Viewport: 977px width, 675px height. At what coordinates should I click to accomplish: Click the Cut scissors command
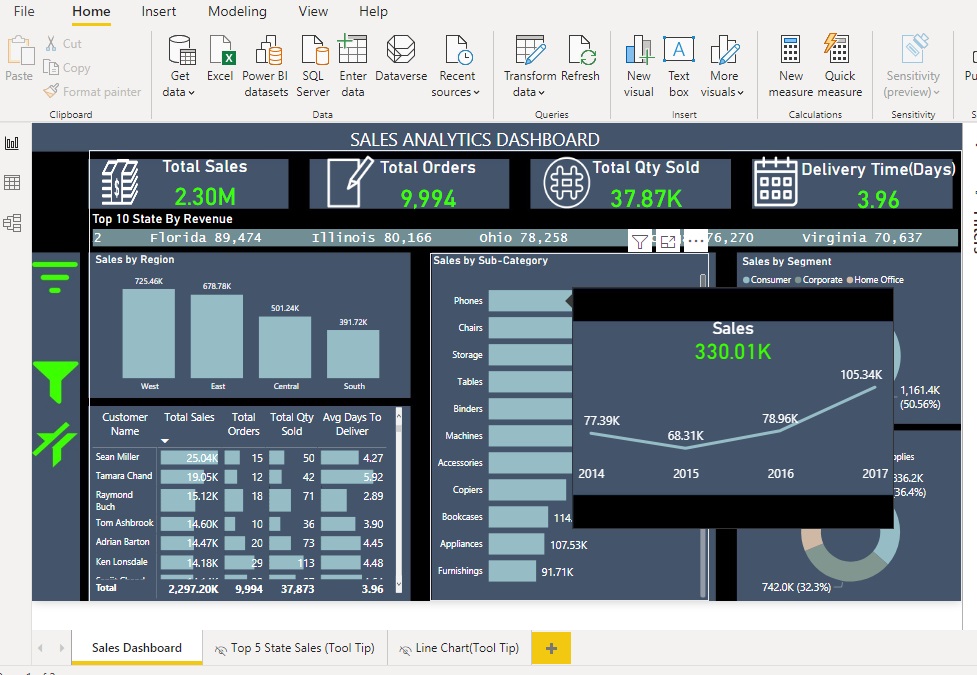click(x=63, y=44)
